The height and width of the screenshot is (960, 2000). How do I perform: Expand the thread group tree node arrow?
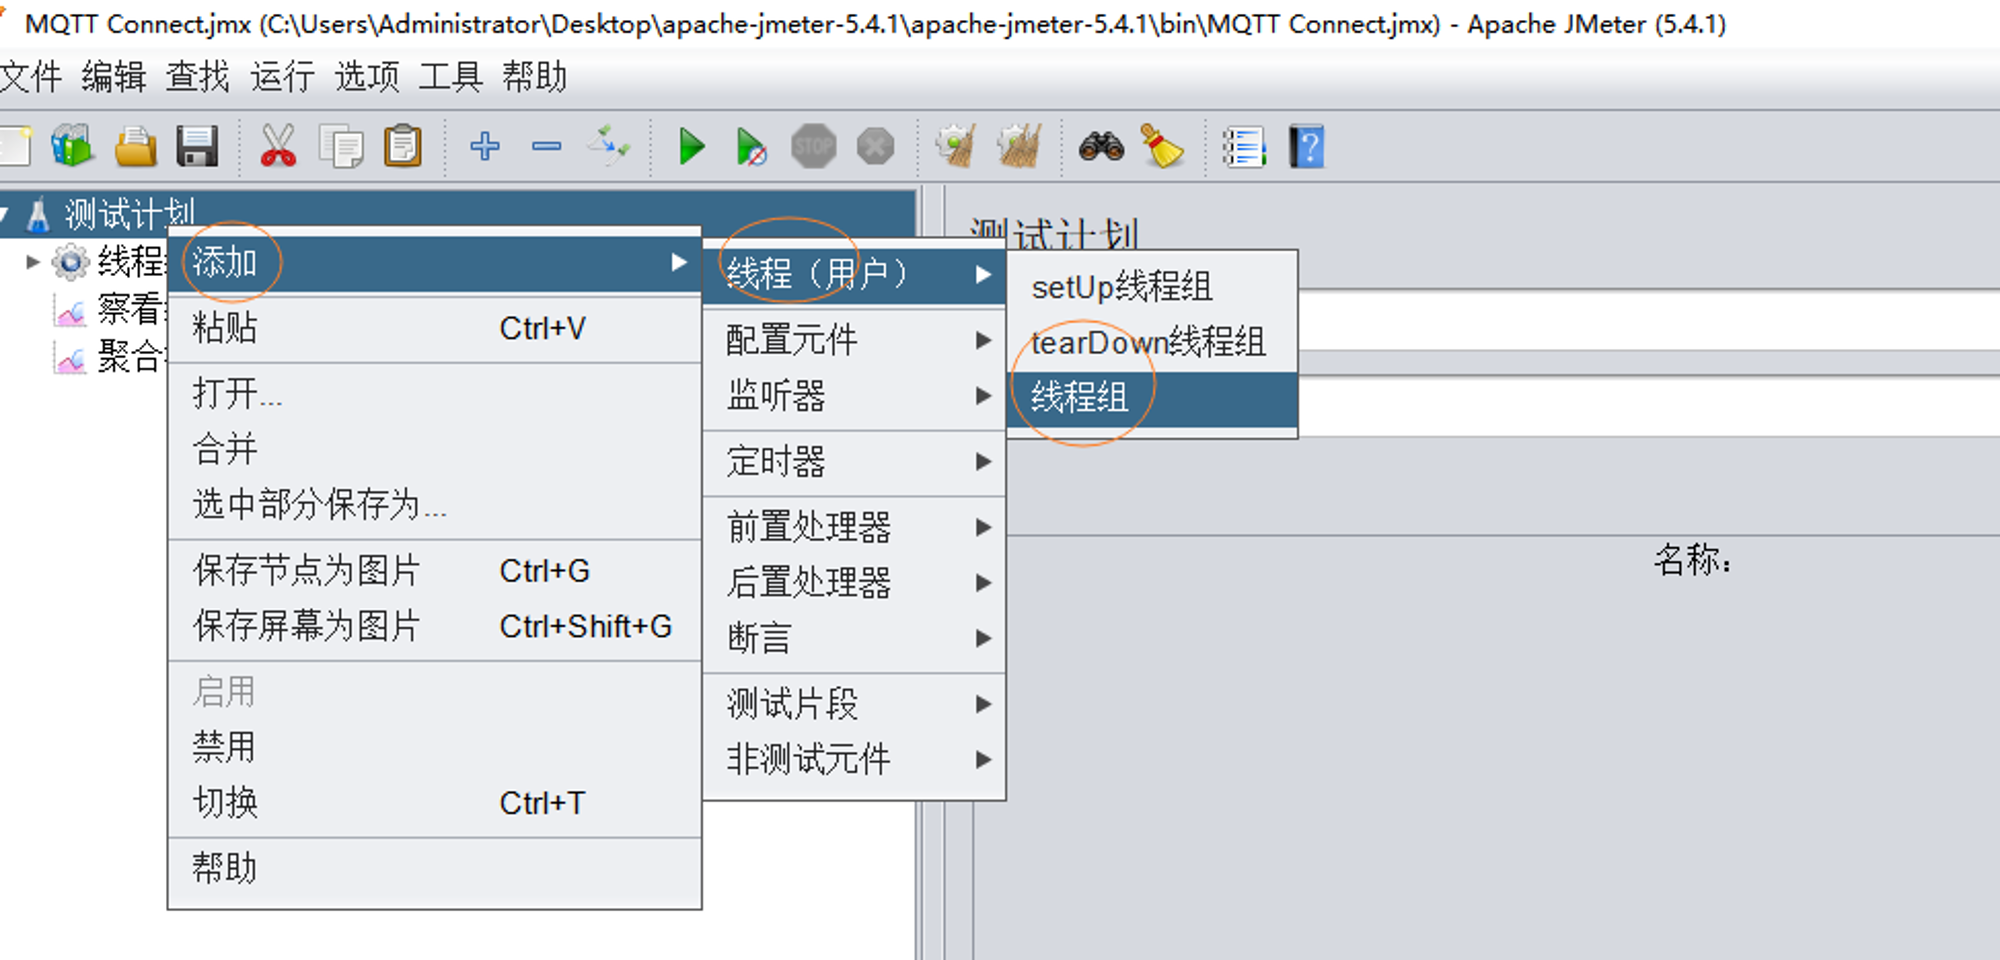coord(32,262)
